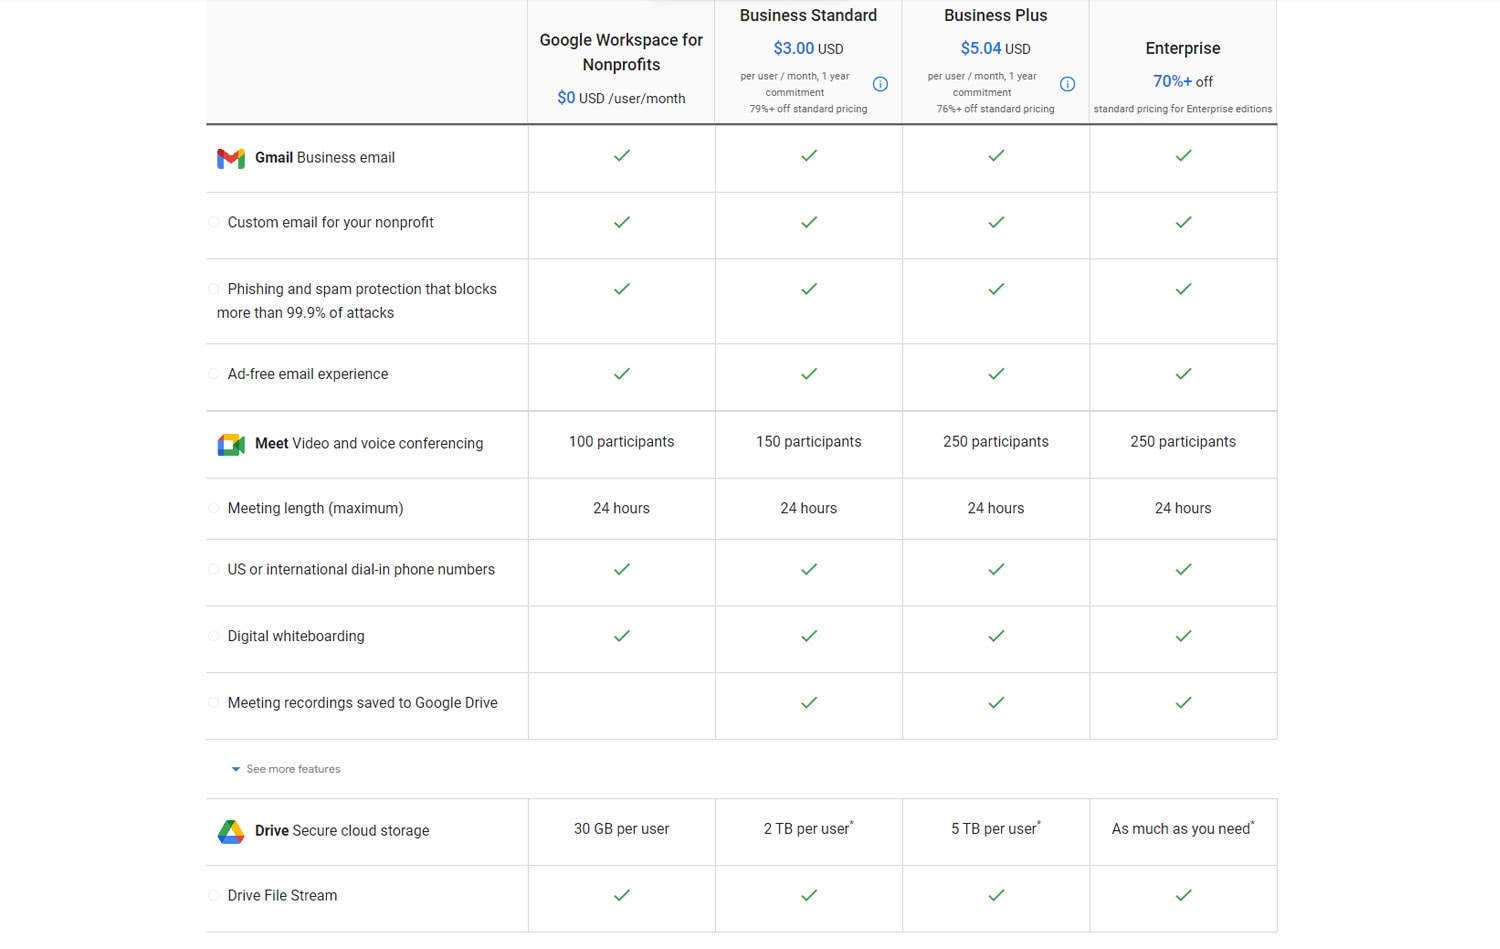Click the Digital whiteboarding checkmark under Business Plus
Image resolution: width=1500 pixels, height=949 pixels.
(x=995, y=636)
